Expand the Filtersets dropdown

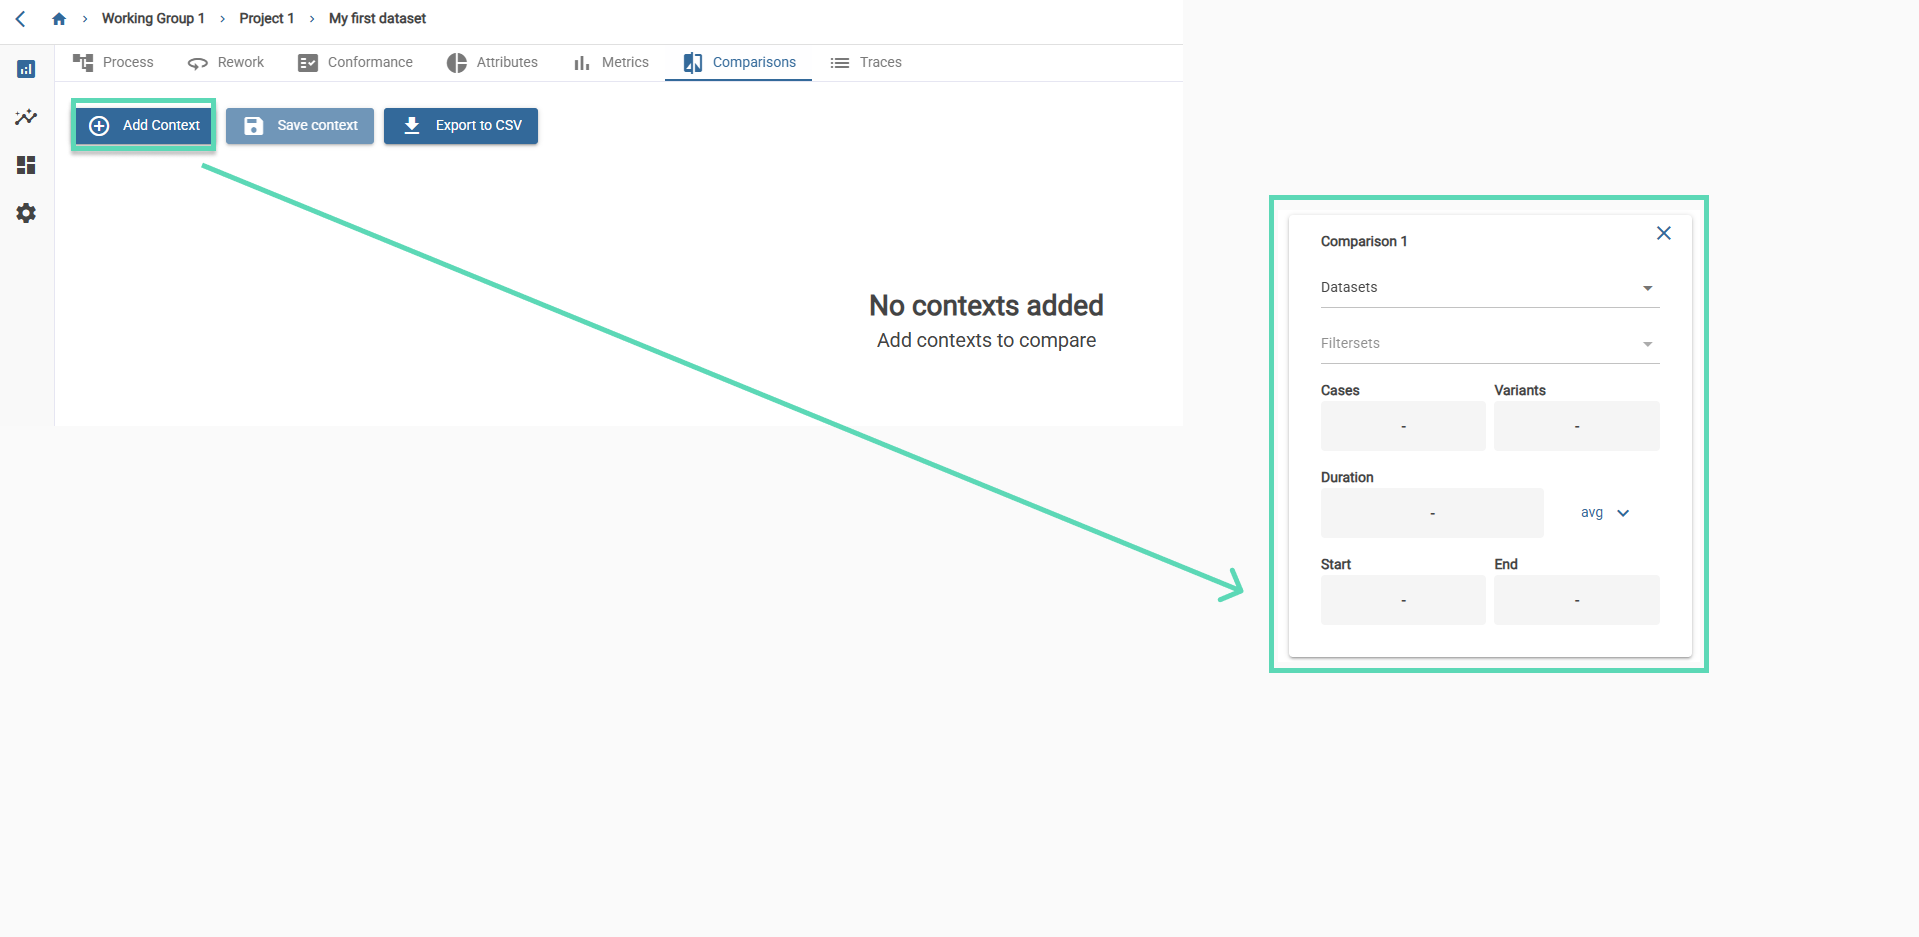[1489, 344]
